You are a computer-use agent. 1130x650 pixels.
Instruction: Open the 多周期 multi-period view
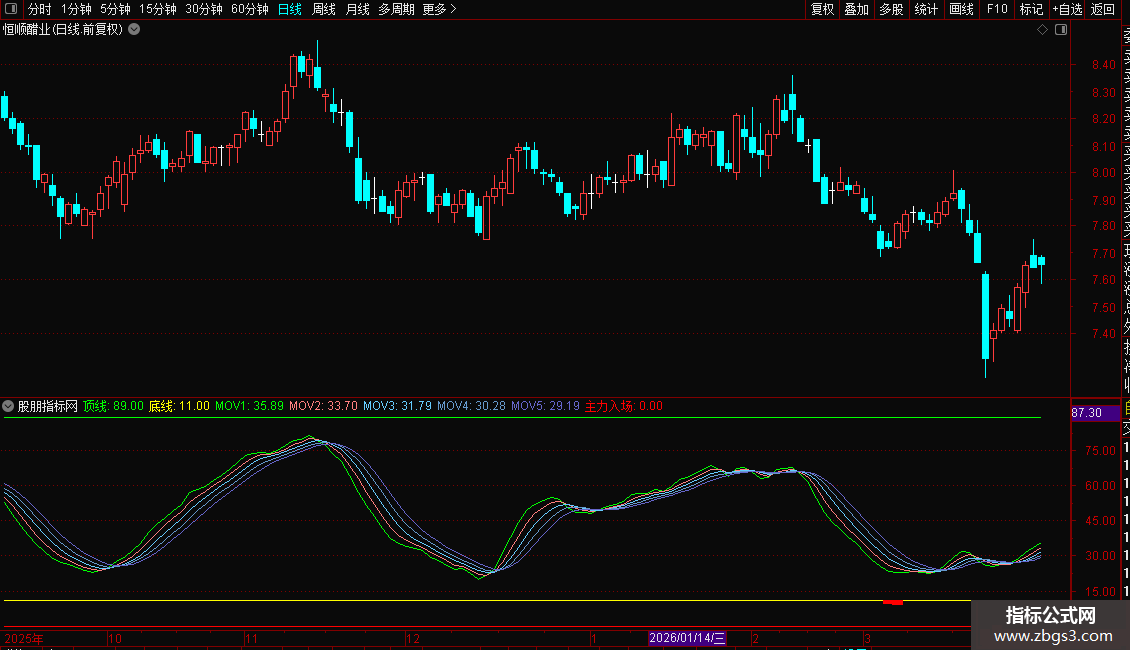(x=396, y=9)
